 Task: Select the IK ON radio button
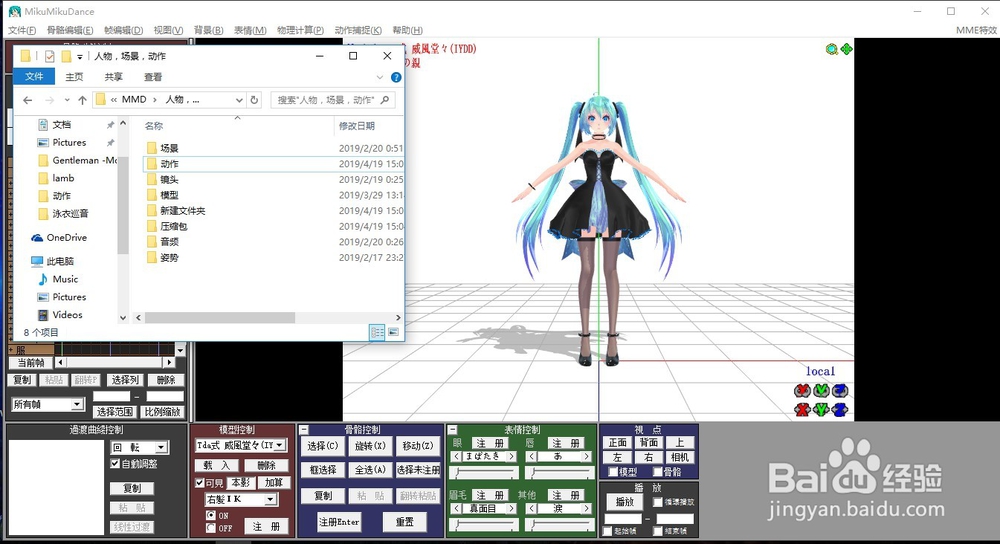click(211, 515)
